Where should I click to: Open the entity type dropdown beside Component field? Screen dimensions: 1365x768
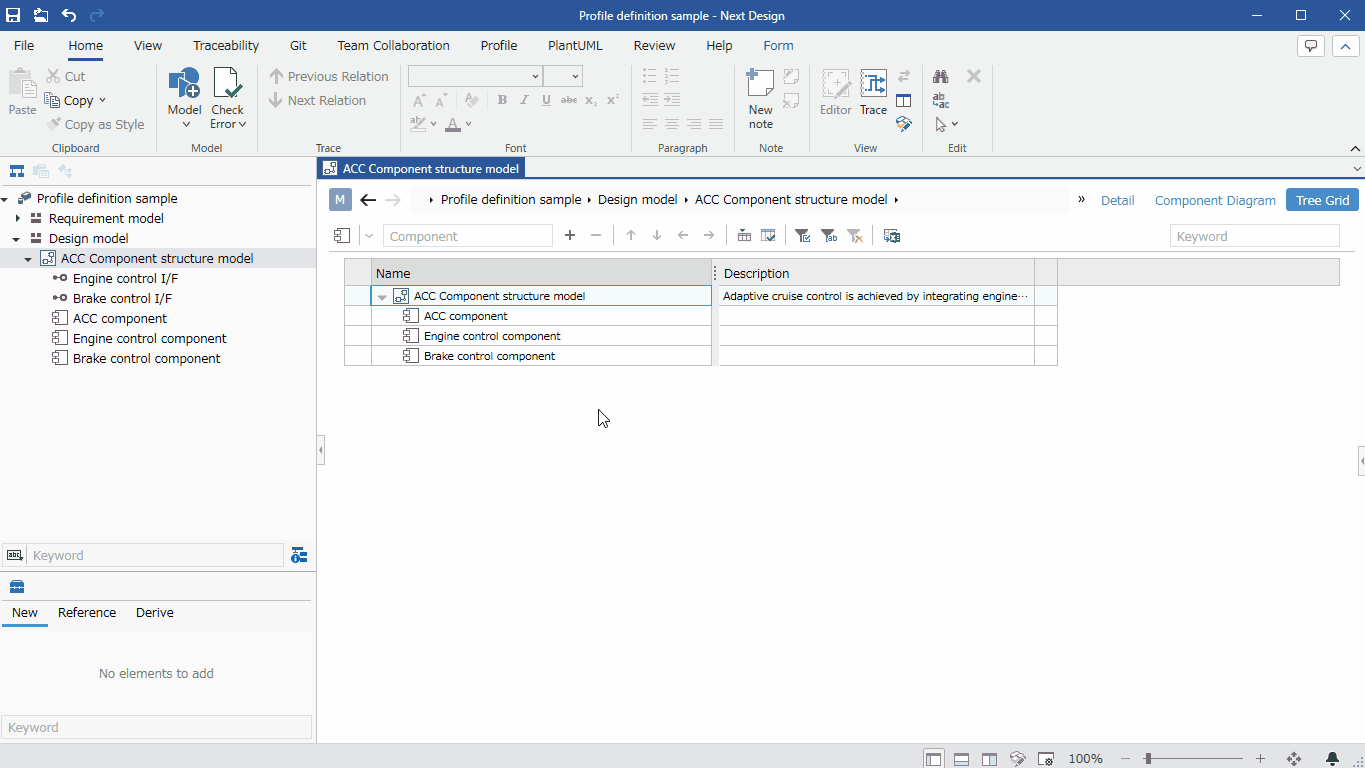(368, 236)
